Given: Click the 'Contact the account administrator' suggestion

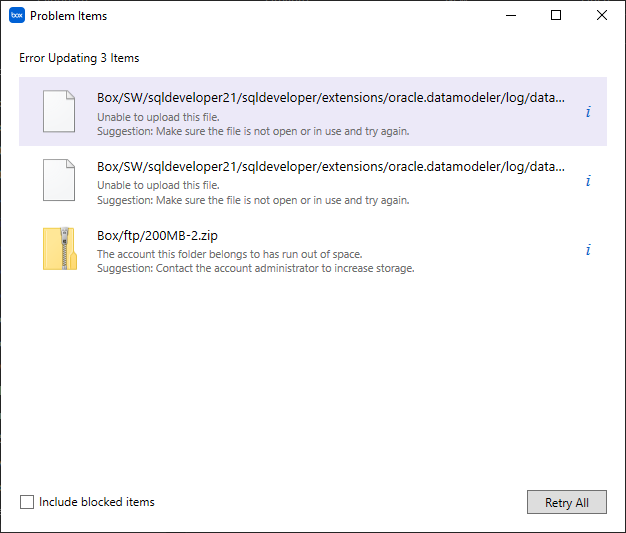Looking at the screenshot, I should click(255, 268).
